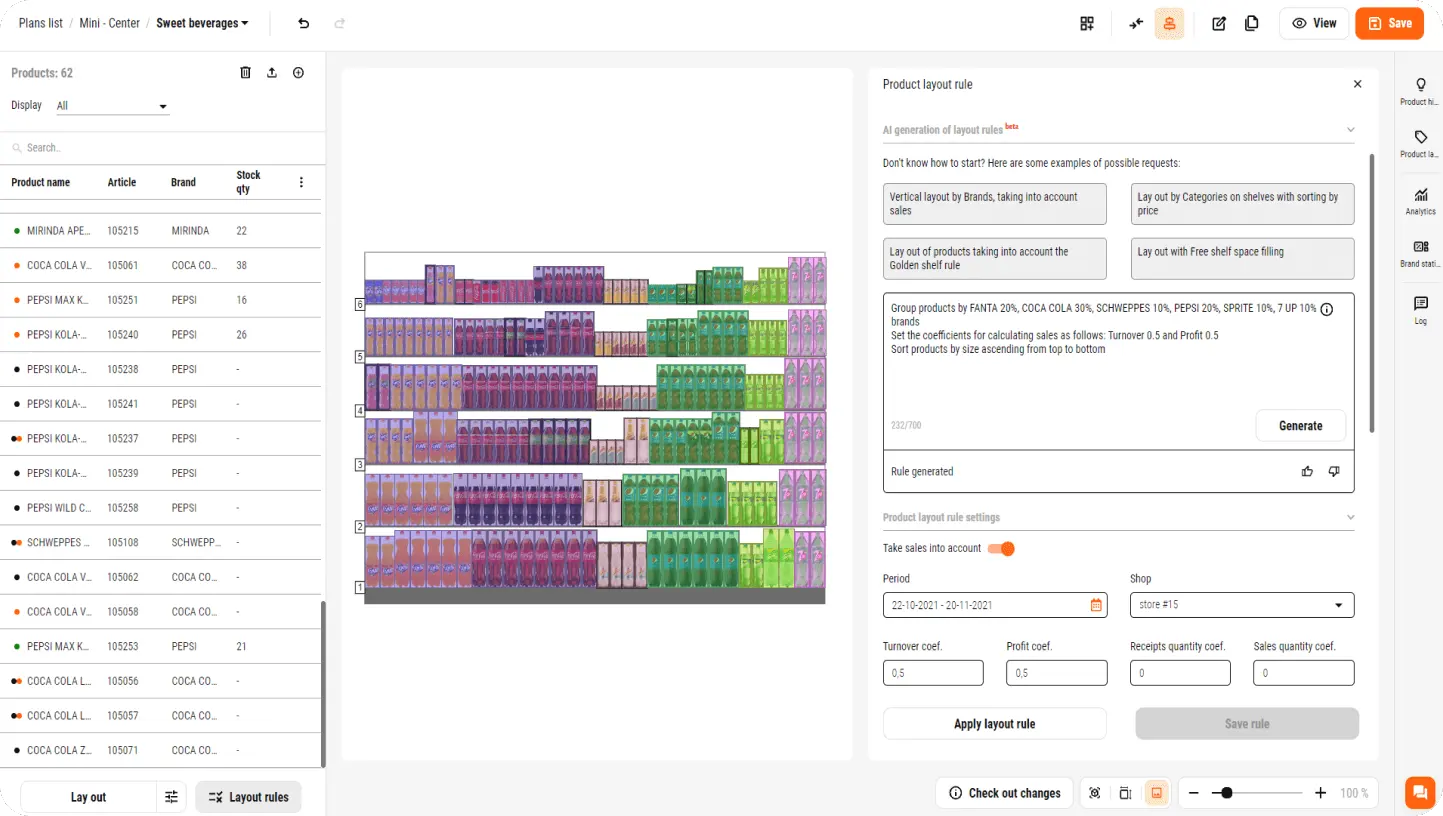Thumbs up the generated rule
The height and width of the screenshot is (816, 1443).
(x=1308, y=472)
